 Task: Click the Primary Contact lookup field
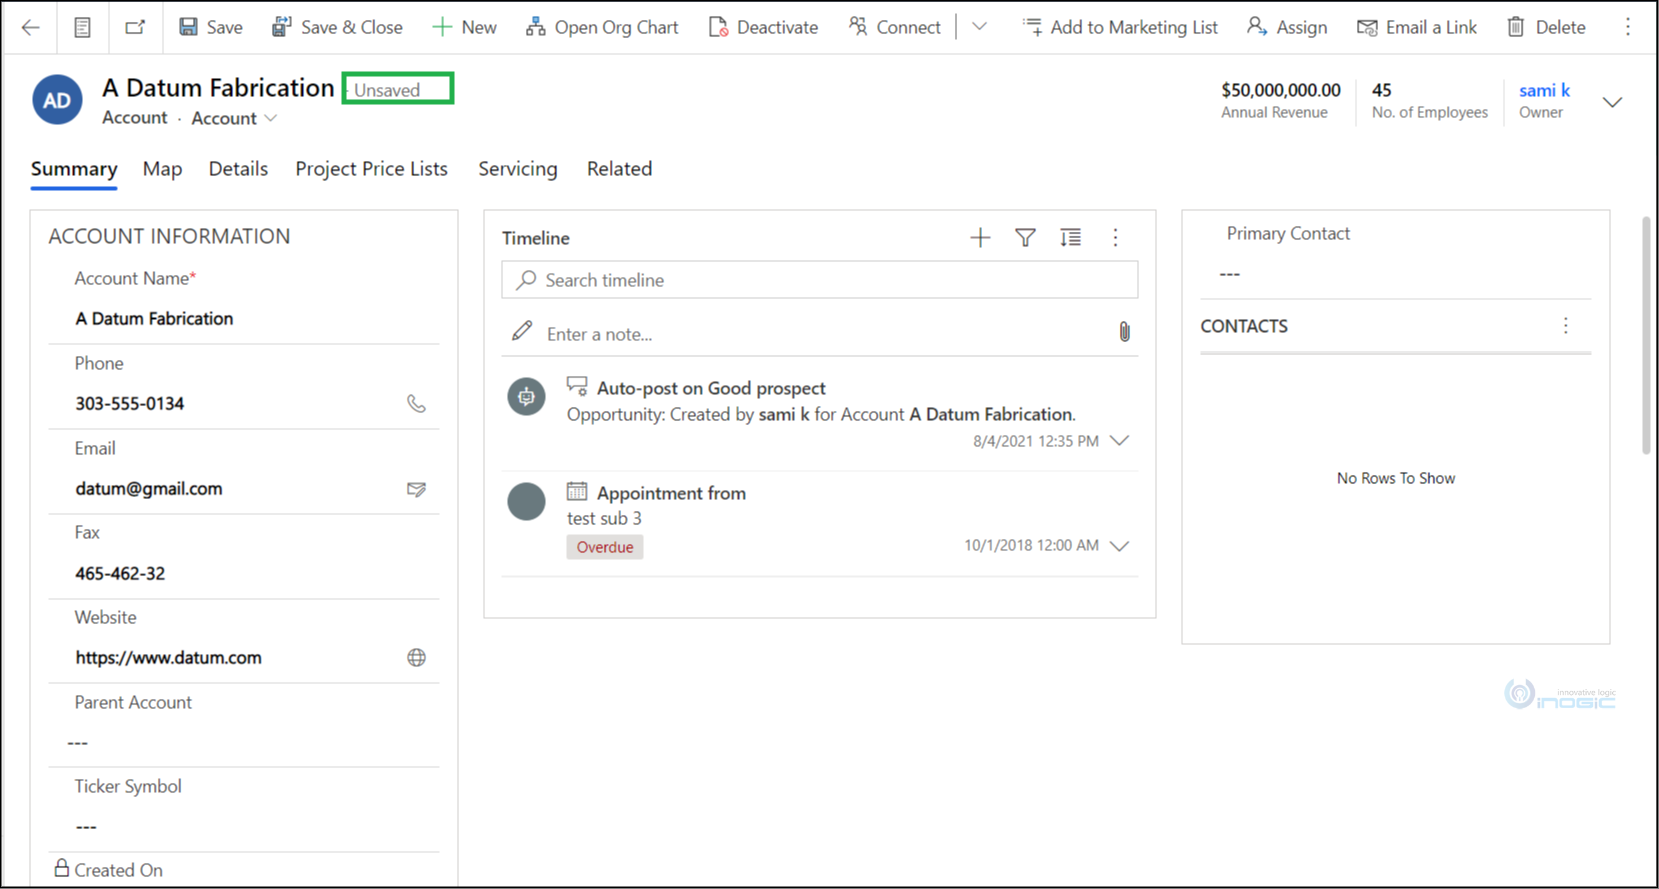(1396, 274)
